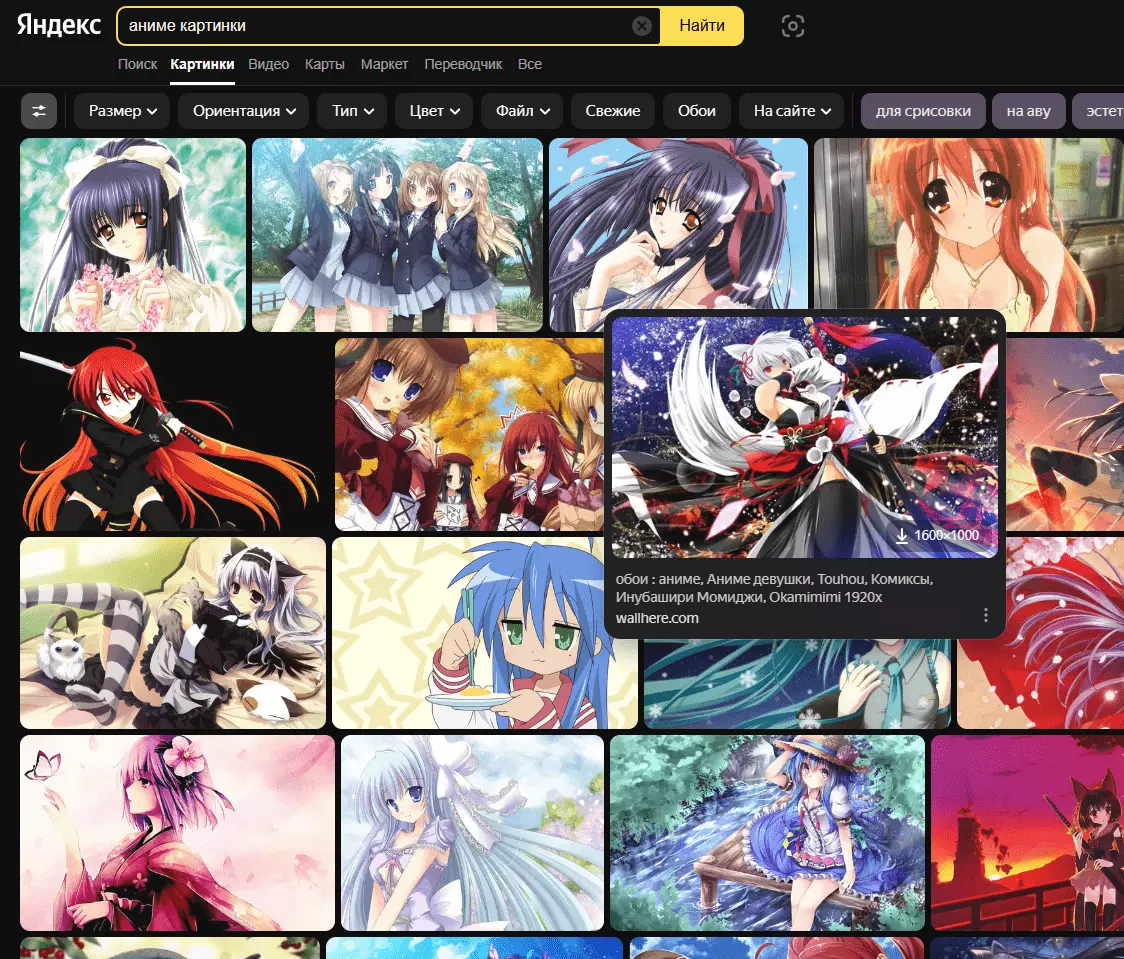The image size is (1124, 959).
Task: Expand the Ориентация filter dropdown
Action: [244, 111]
